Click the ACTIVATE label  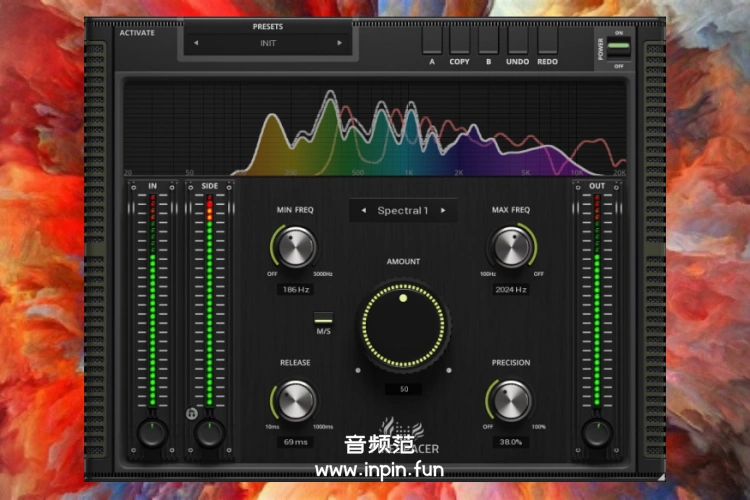point(137,33)
